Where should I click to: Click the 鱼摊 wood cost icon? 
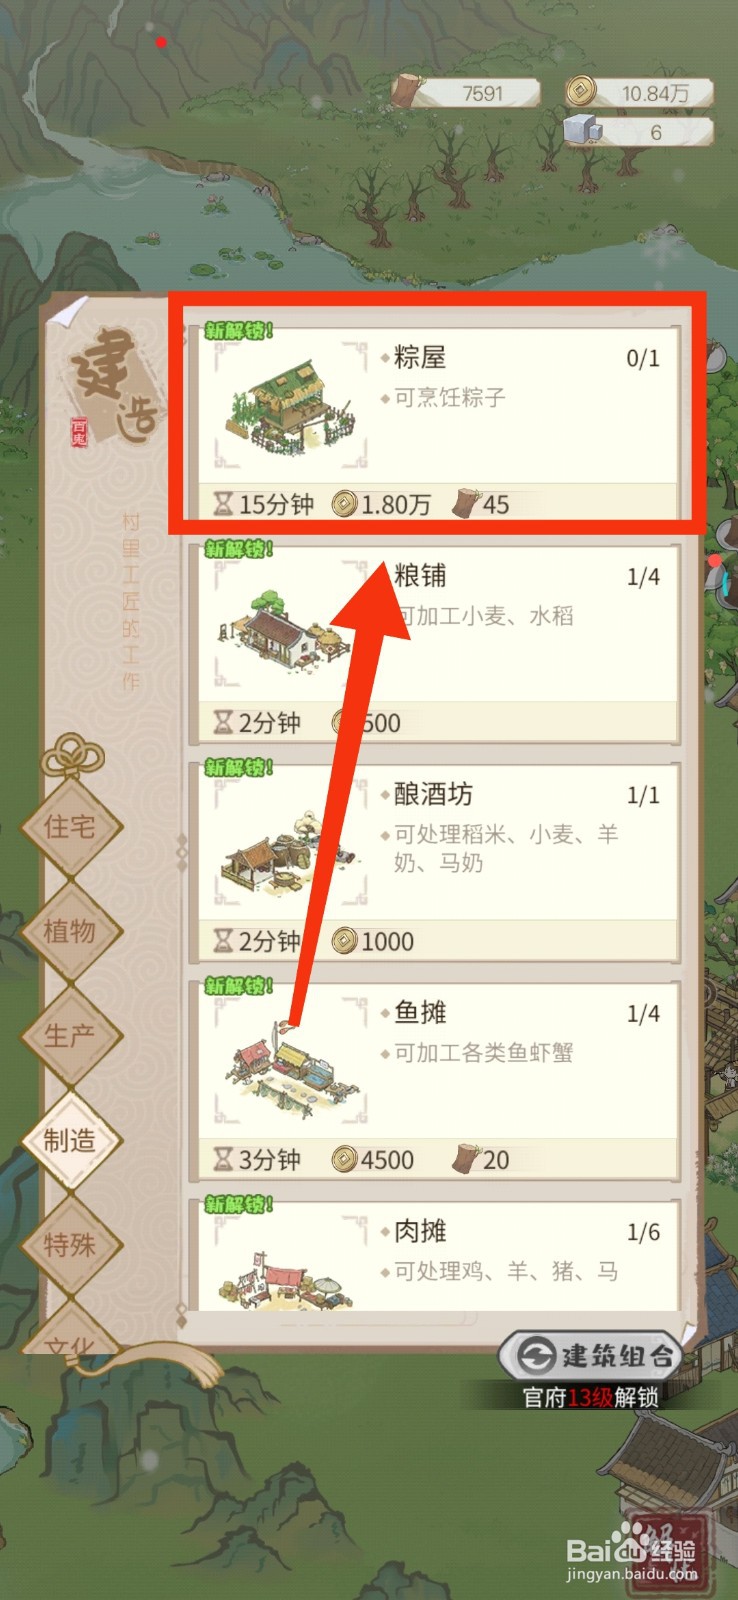click(466, 1159)
